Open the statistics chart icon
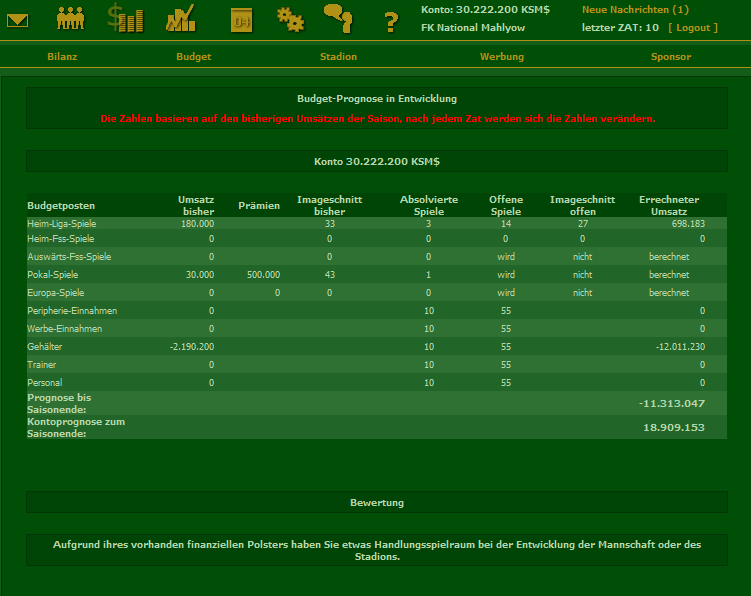This screenshot has width=751, height=596. 181,18
